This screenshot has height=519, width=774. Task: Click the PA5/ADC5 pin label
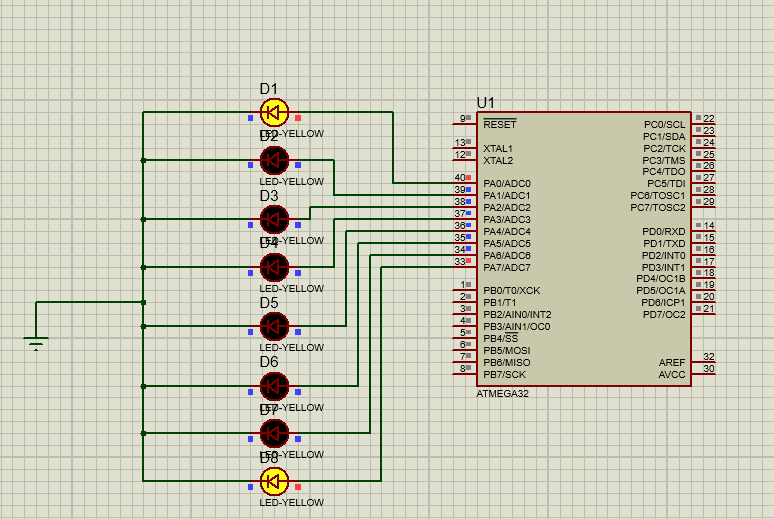pos(507,243)
